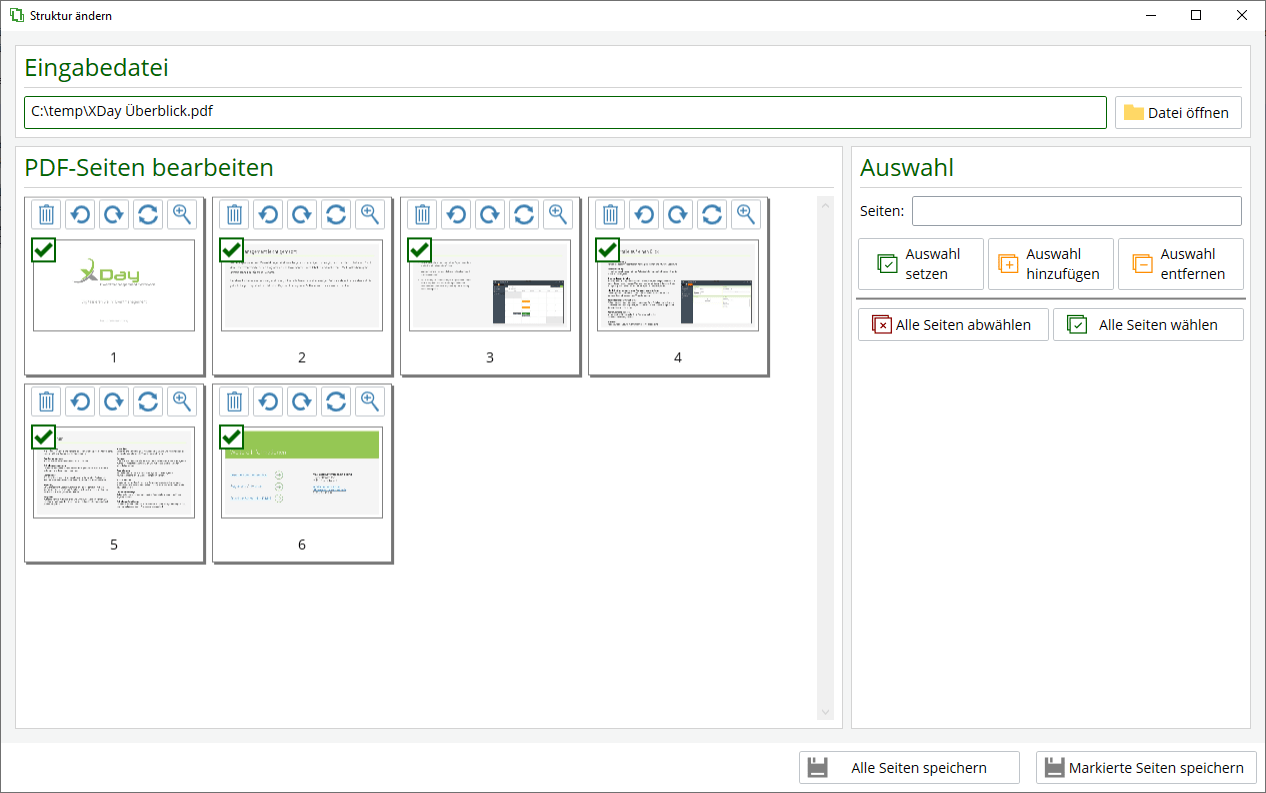
Task: Focus the Seiten input field
Action: coord(1076,211)
